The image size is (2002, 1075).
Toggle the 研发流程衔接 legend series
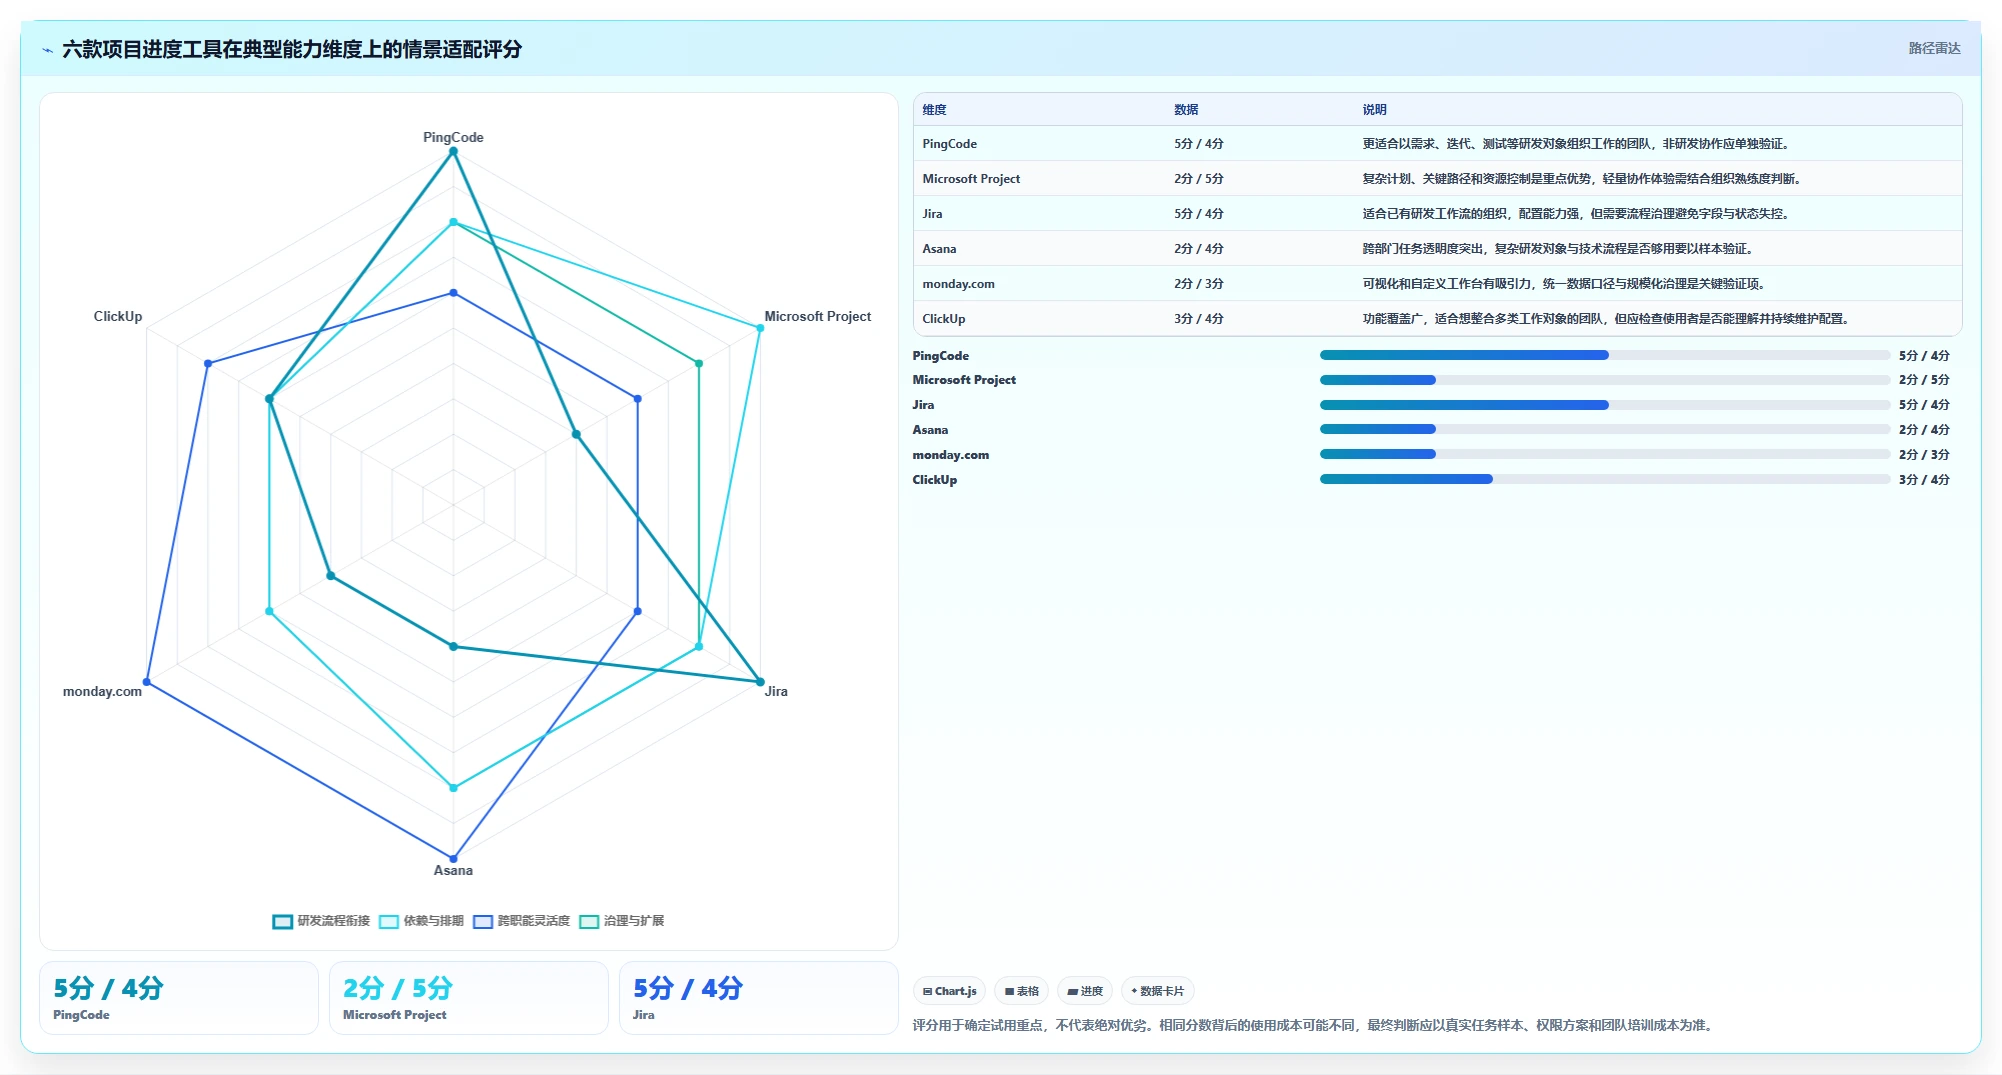pos(321,921)
